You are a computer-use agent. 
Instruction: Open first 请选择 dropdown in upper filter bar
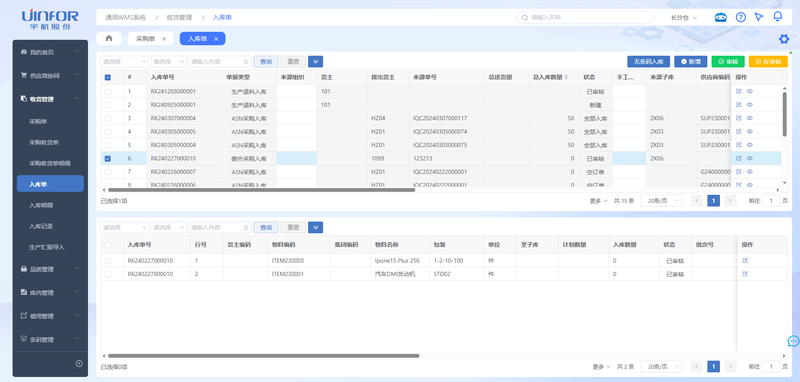pyautogui.click(x=124, y=62)
